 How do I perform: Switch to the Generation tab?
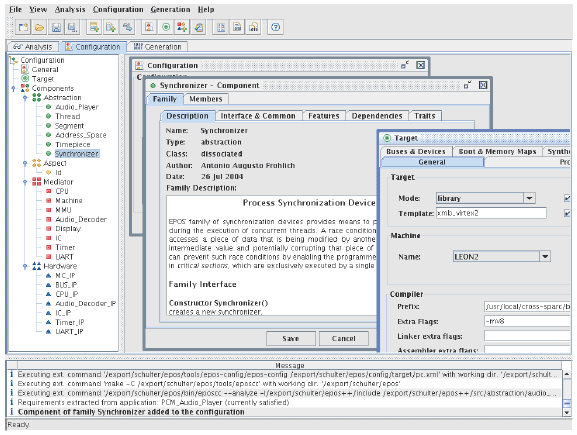click(157, 47)
